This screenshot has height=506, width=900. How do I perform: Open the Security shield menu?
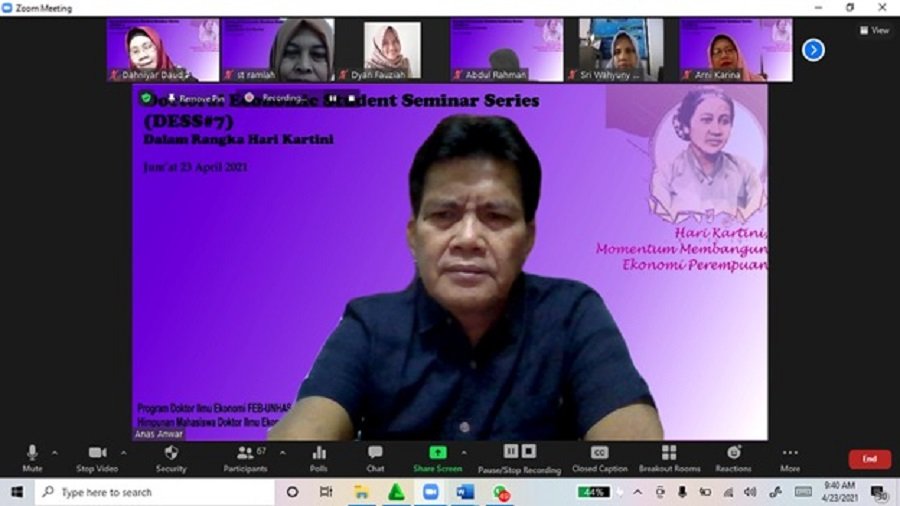pos(171,458)
